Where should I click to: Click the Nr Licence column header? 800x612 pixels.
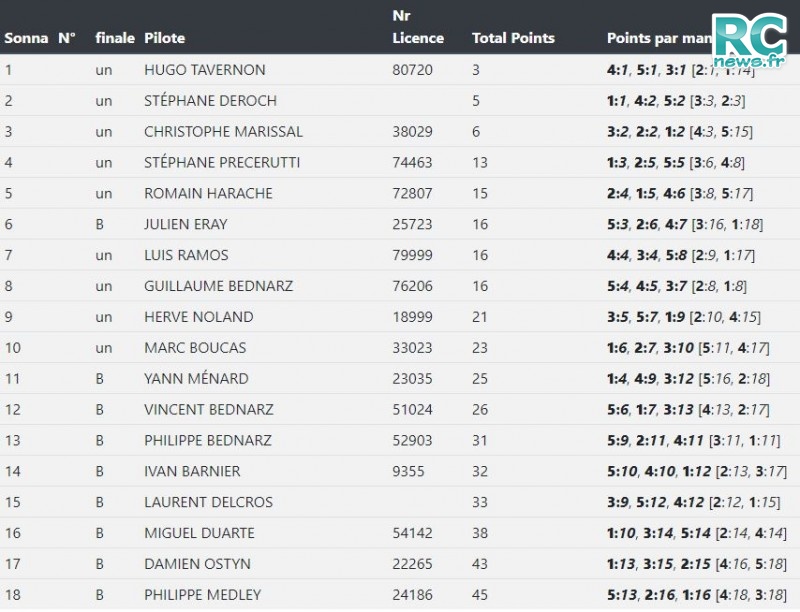pos(418,27)
